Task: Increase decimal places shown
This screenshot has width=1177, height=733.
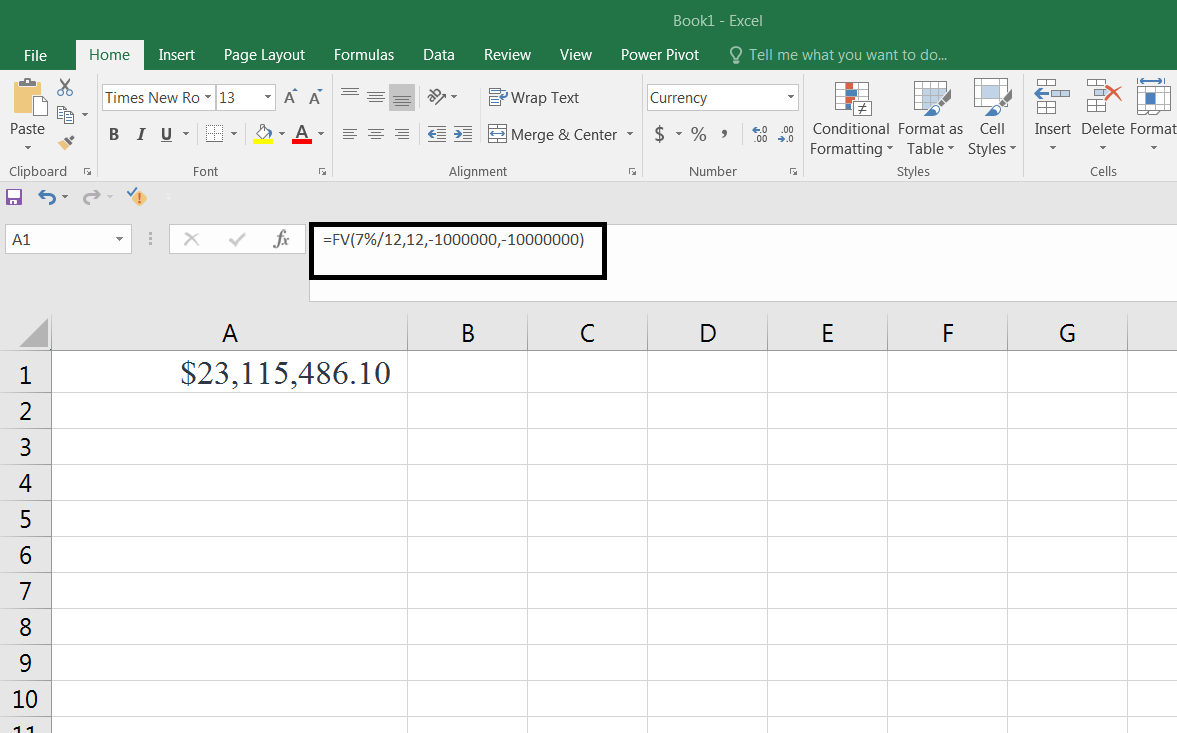Action: (760, 134)
